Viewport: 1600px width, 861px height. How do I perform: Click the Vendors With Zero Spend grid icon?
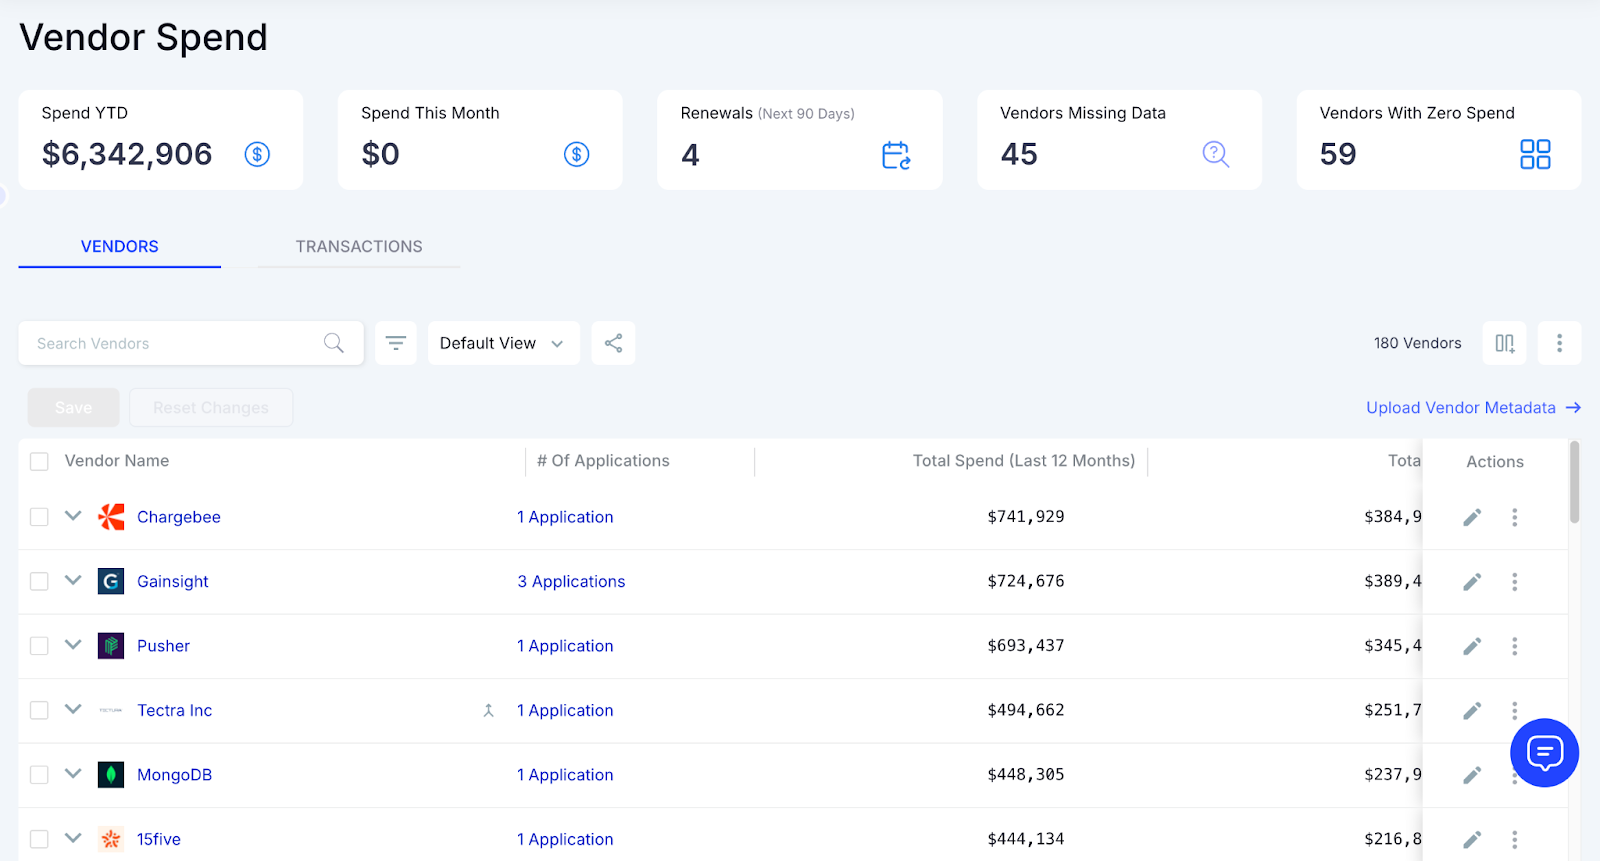(x=1535, y=154)
